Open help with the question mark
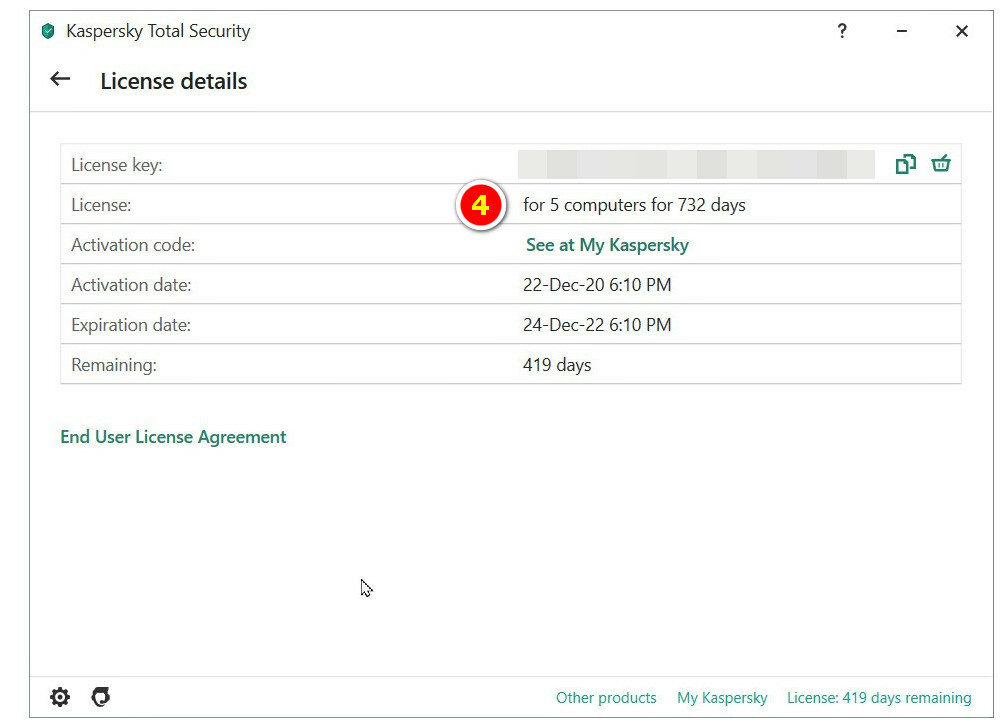This screenshot has width=1003, height=728. coord(842,31)
